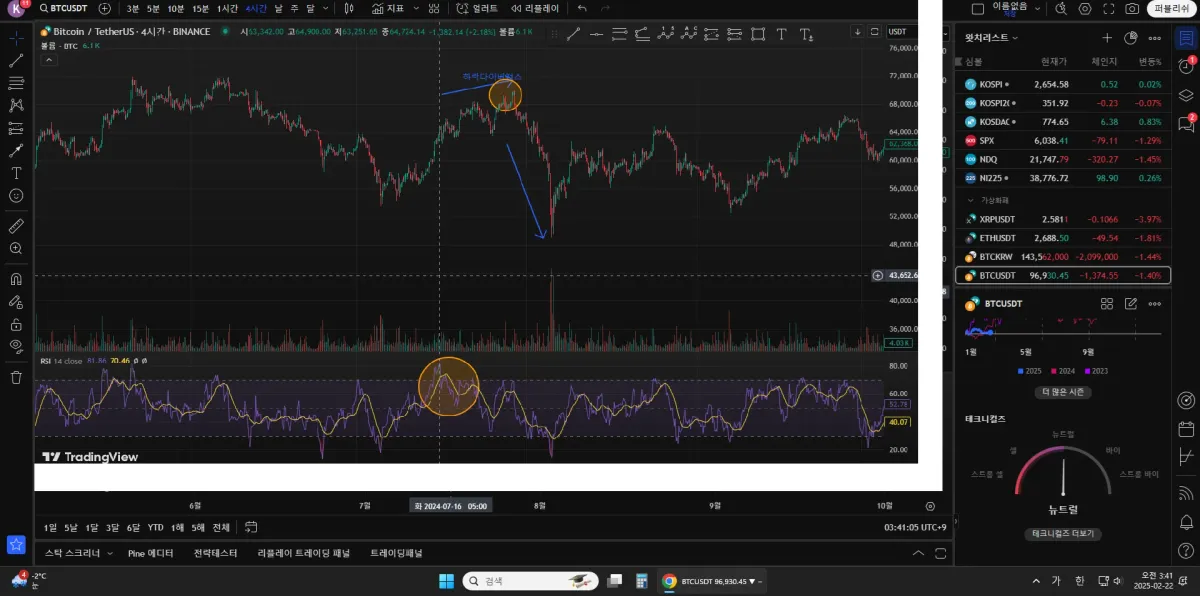The width and height of the screenshot is (1200, 596).
Task: Select the rectangle tool in floating drawing toolbar
Action: coord(758,33)
